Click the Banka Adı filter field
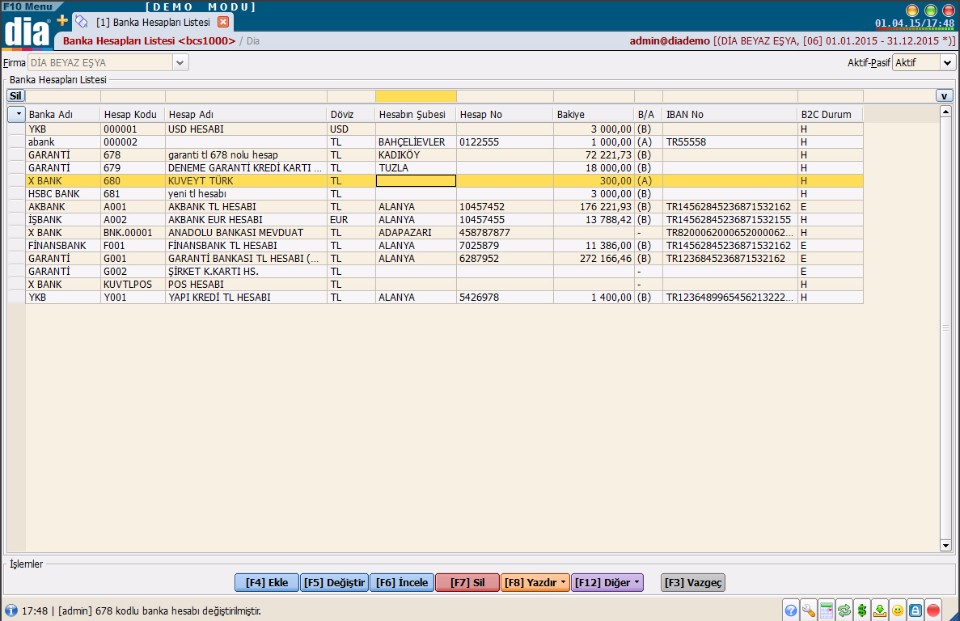960x621 pixels. pos(62,96)
